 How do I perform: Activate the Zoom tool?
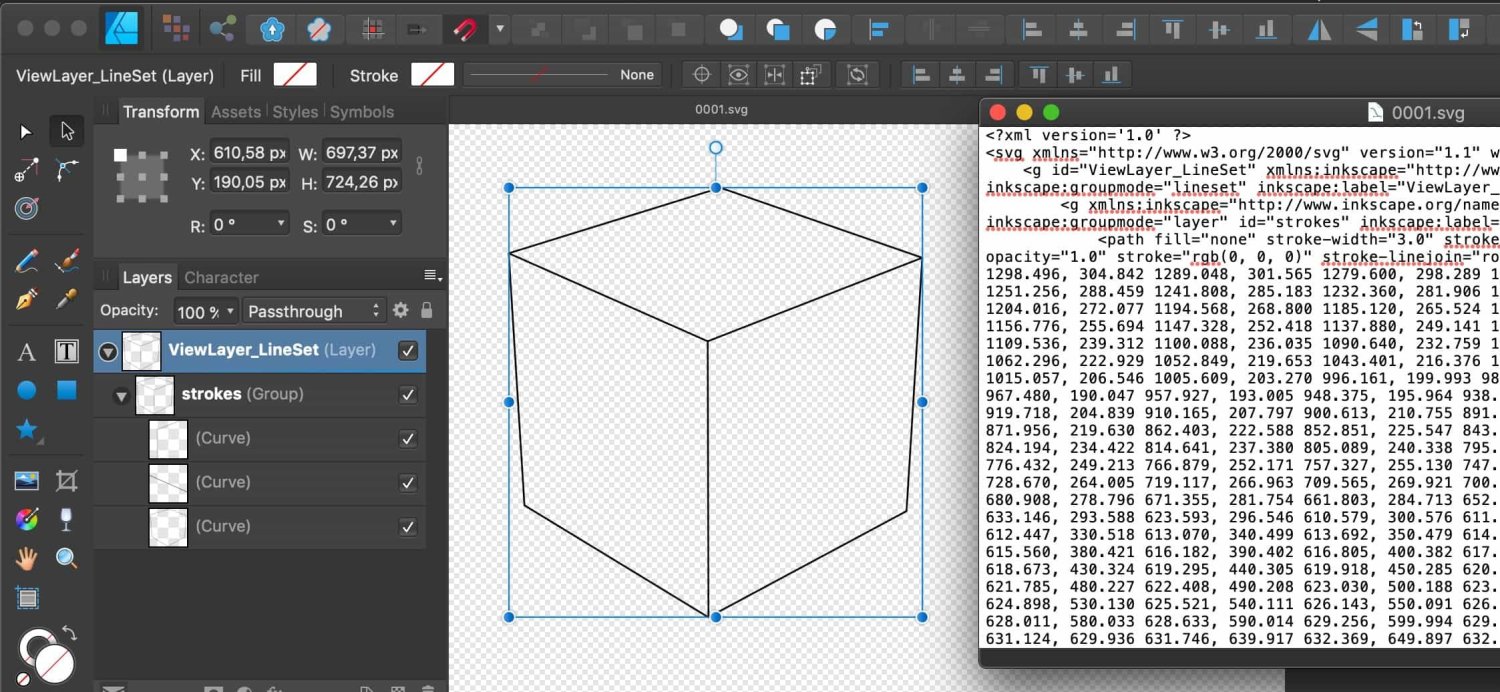66,558
